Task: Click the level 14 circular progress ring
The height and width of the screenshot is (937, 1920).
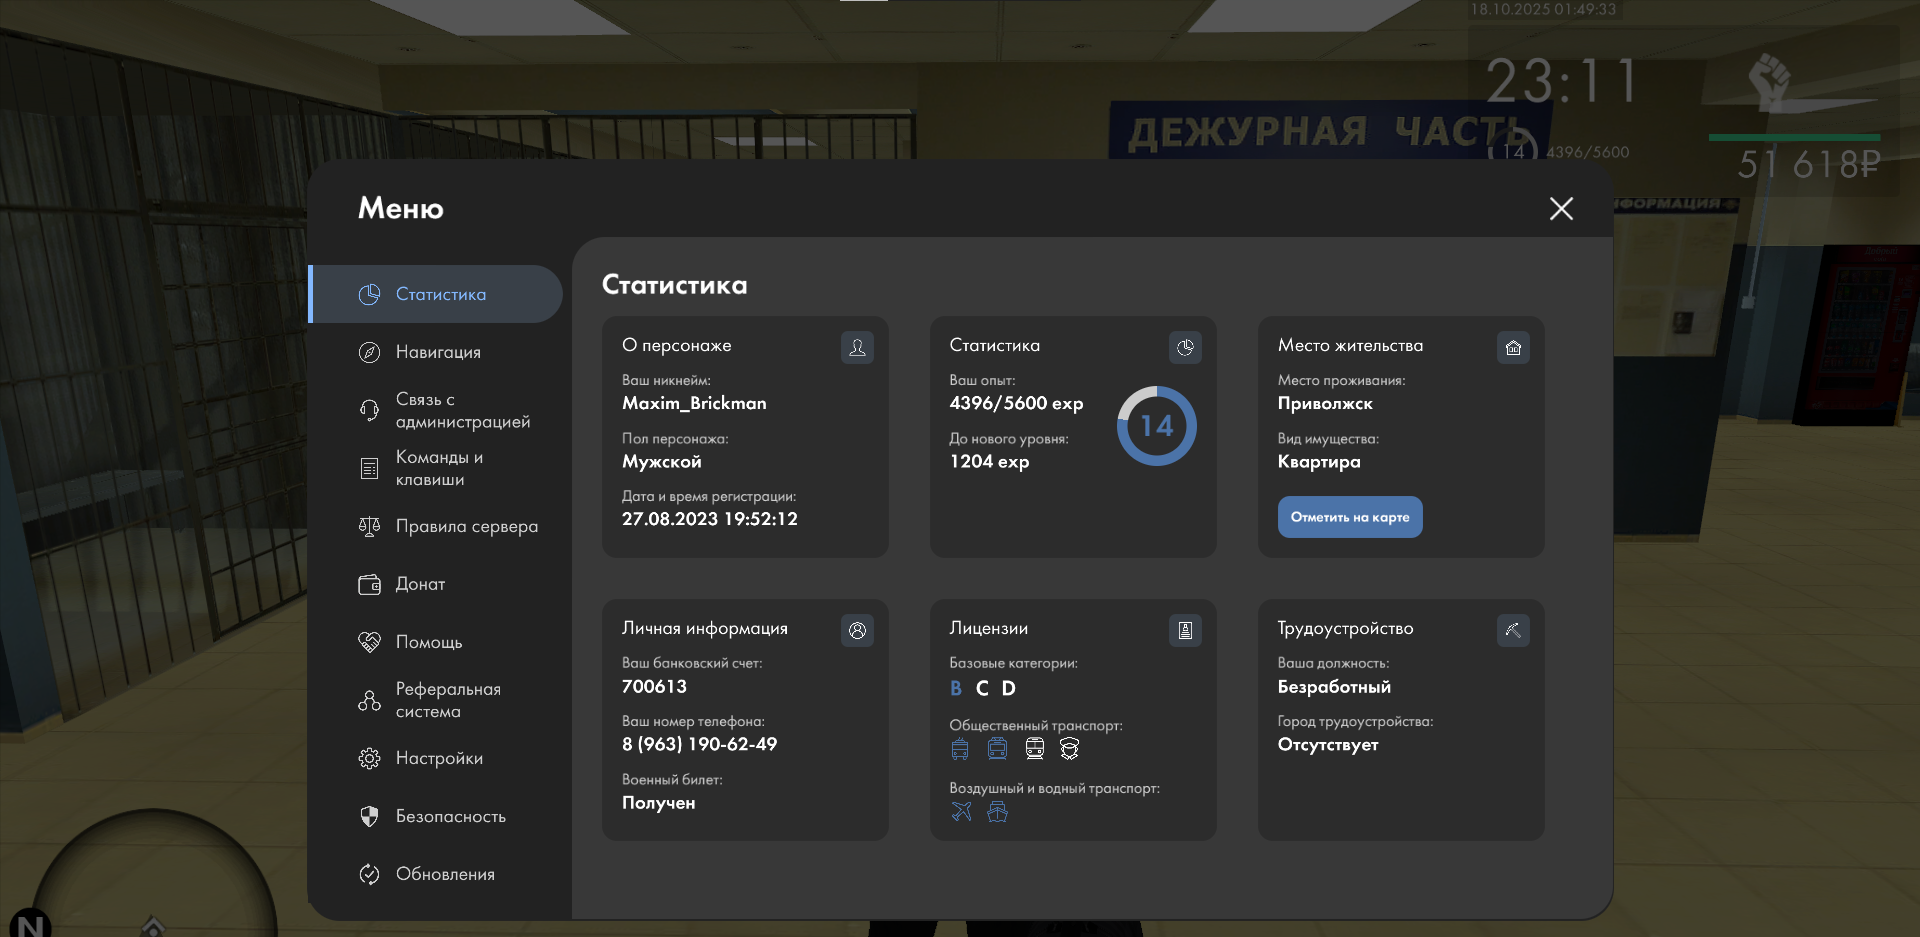Action: [1157, 426]
